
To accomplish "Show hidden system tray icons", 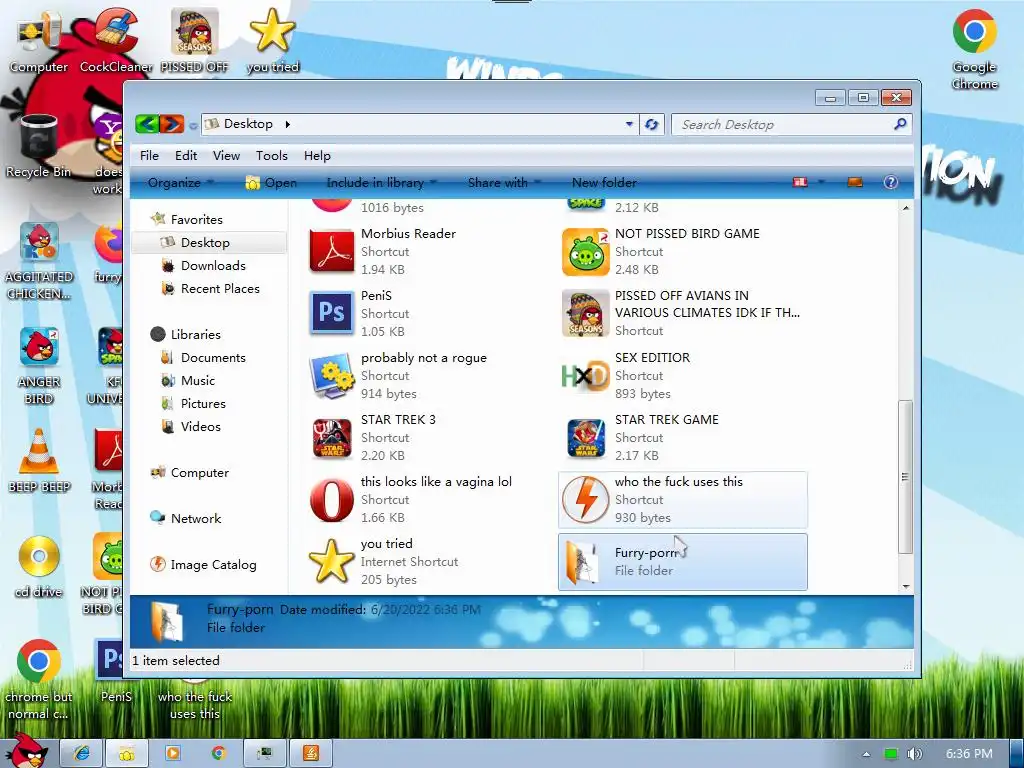I will pos(866,754).
